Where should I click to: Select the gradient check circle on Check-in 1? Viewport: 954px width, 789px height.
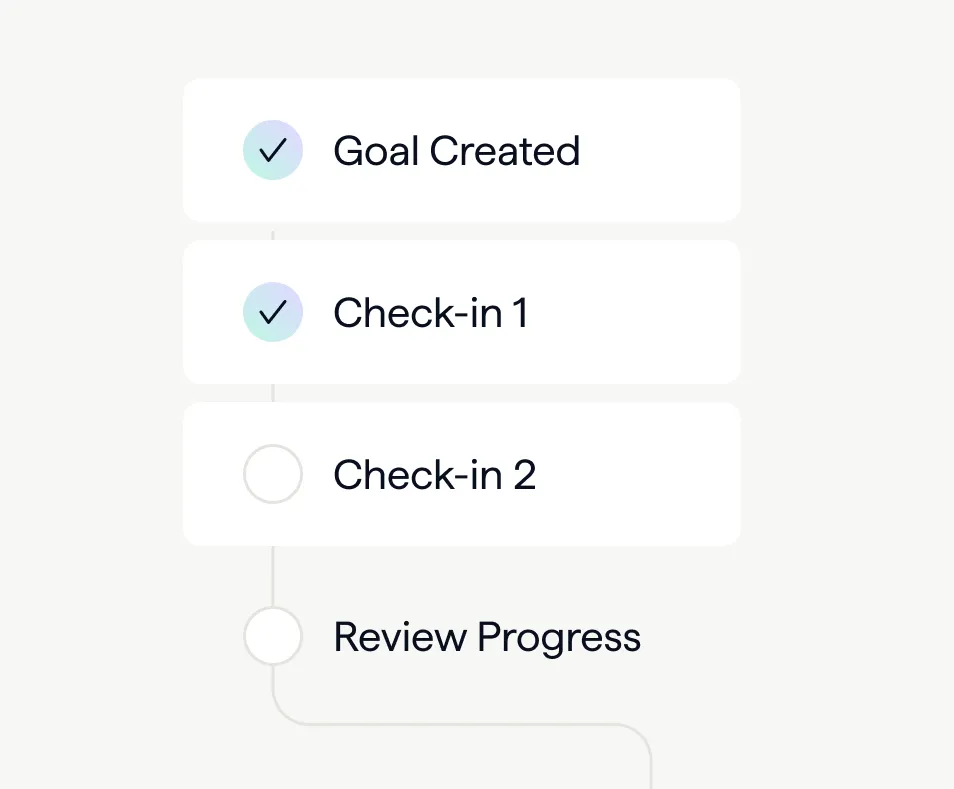click(272, 312)
